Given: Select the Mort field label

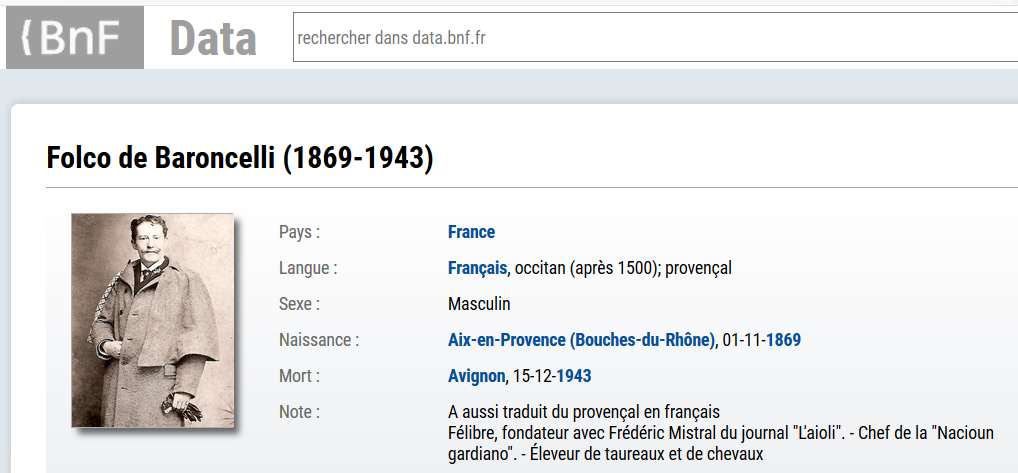Looking at the screenshot, I should point(299,376).
